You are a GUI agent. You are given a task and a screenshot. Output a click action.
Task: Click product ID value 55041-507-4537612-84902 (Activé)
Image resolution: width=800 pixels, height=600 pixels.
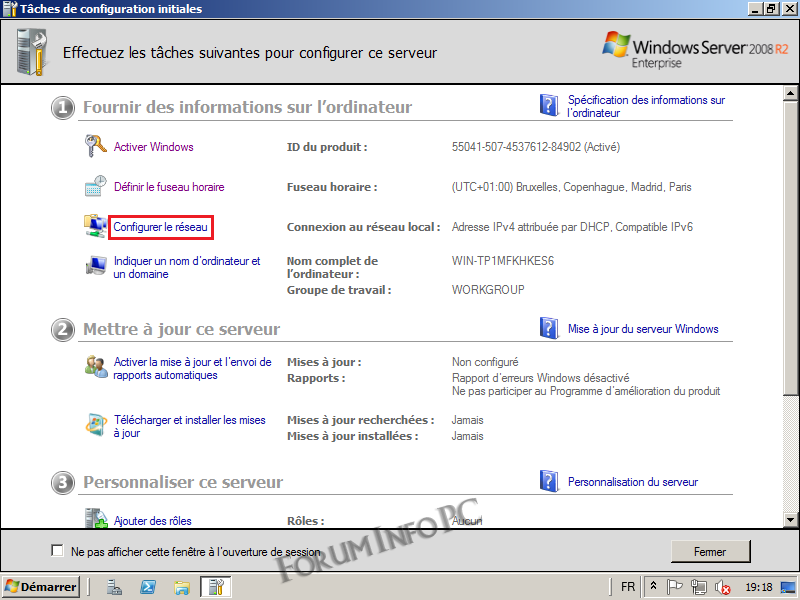(536, 147)
